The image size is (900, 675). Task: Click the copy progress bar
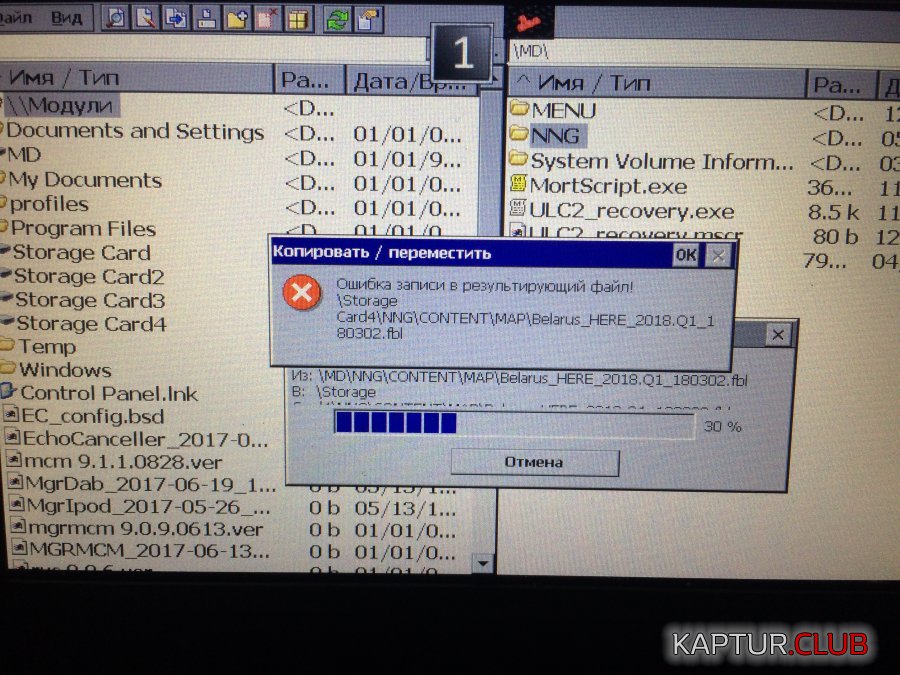coord(514,425)
